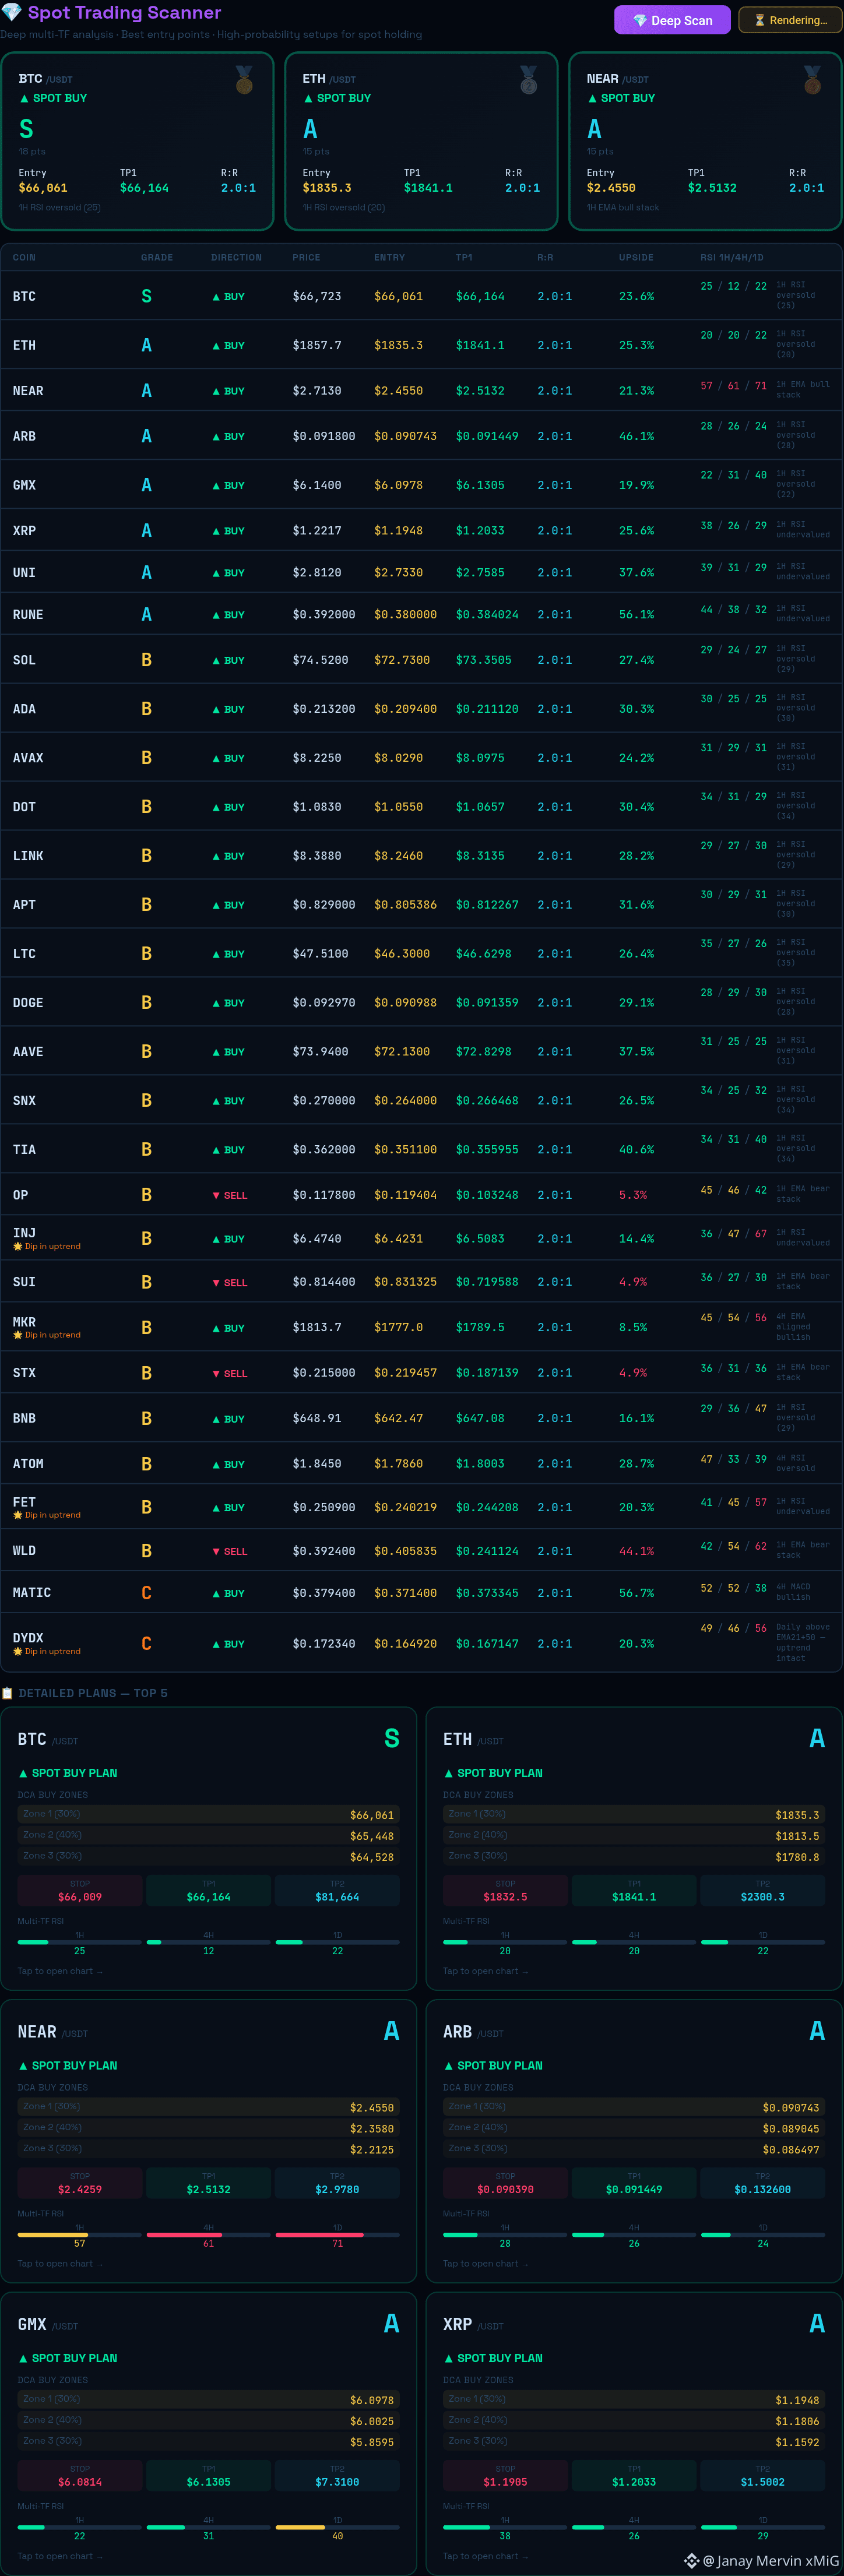Click Tap to open chart on GMX plan

click(x=60, y=2555)
